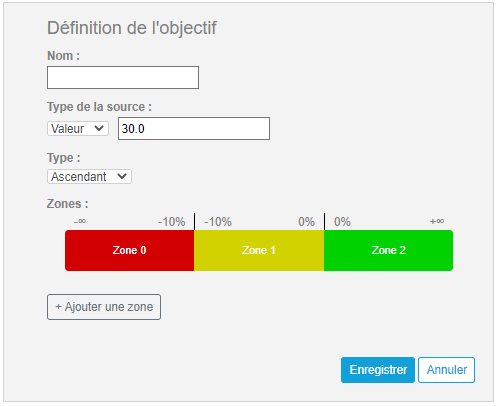Cancel with the Annuler button
The height and width of the screenshot is (406, 497).
(x=447, y=370)
